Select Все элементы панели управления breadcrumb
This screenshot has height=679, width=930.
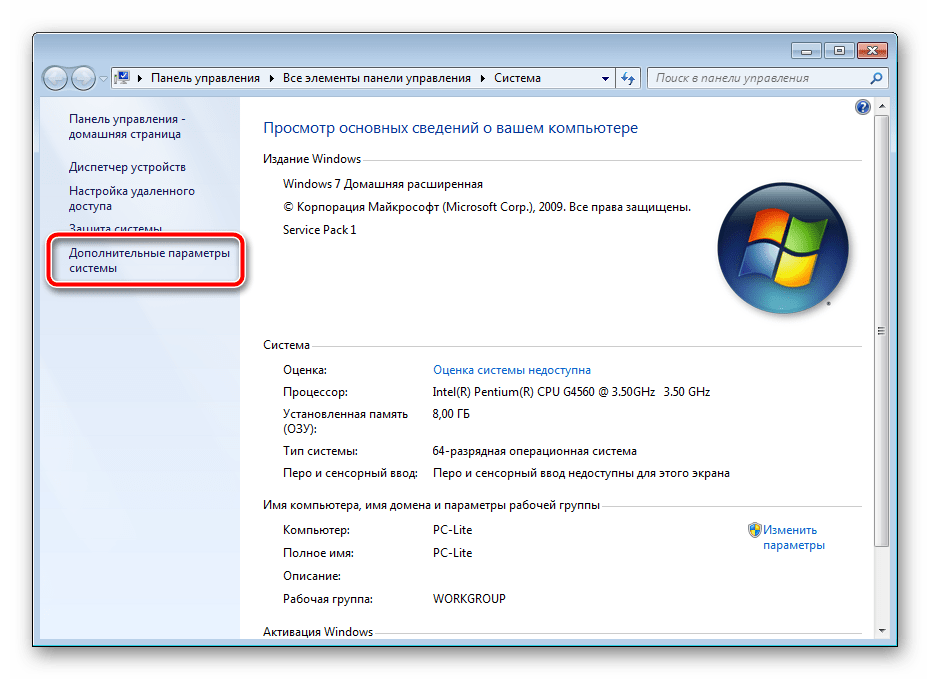pos(377,78)
